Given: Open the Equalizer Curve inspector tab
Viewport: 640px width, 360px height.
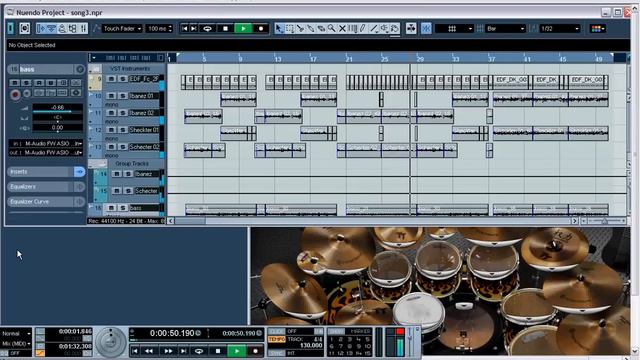Looking at the screenshot, I should 46,202.
